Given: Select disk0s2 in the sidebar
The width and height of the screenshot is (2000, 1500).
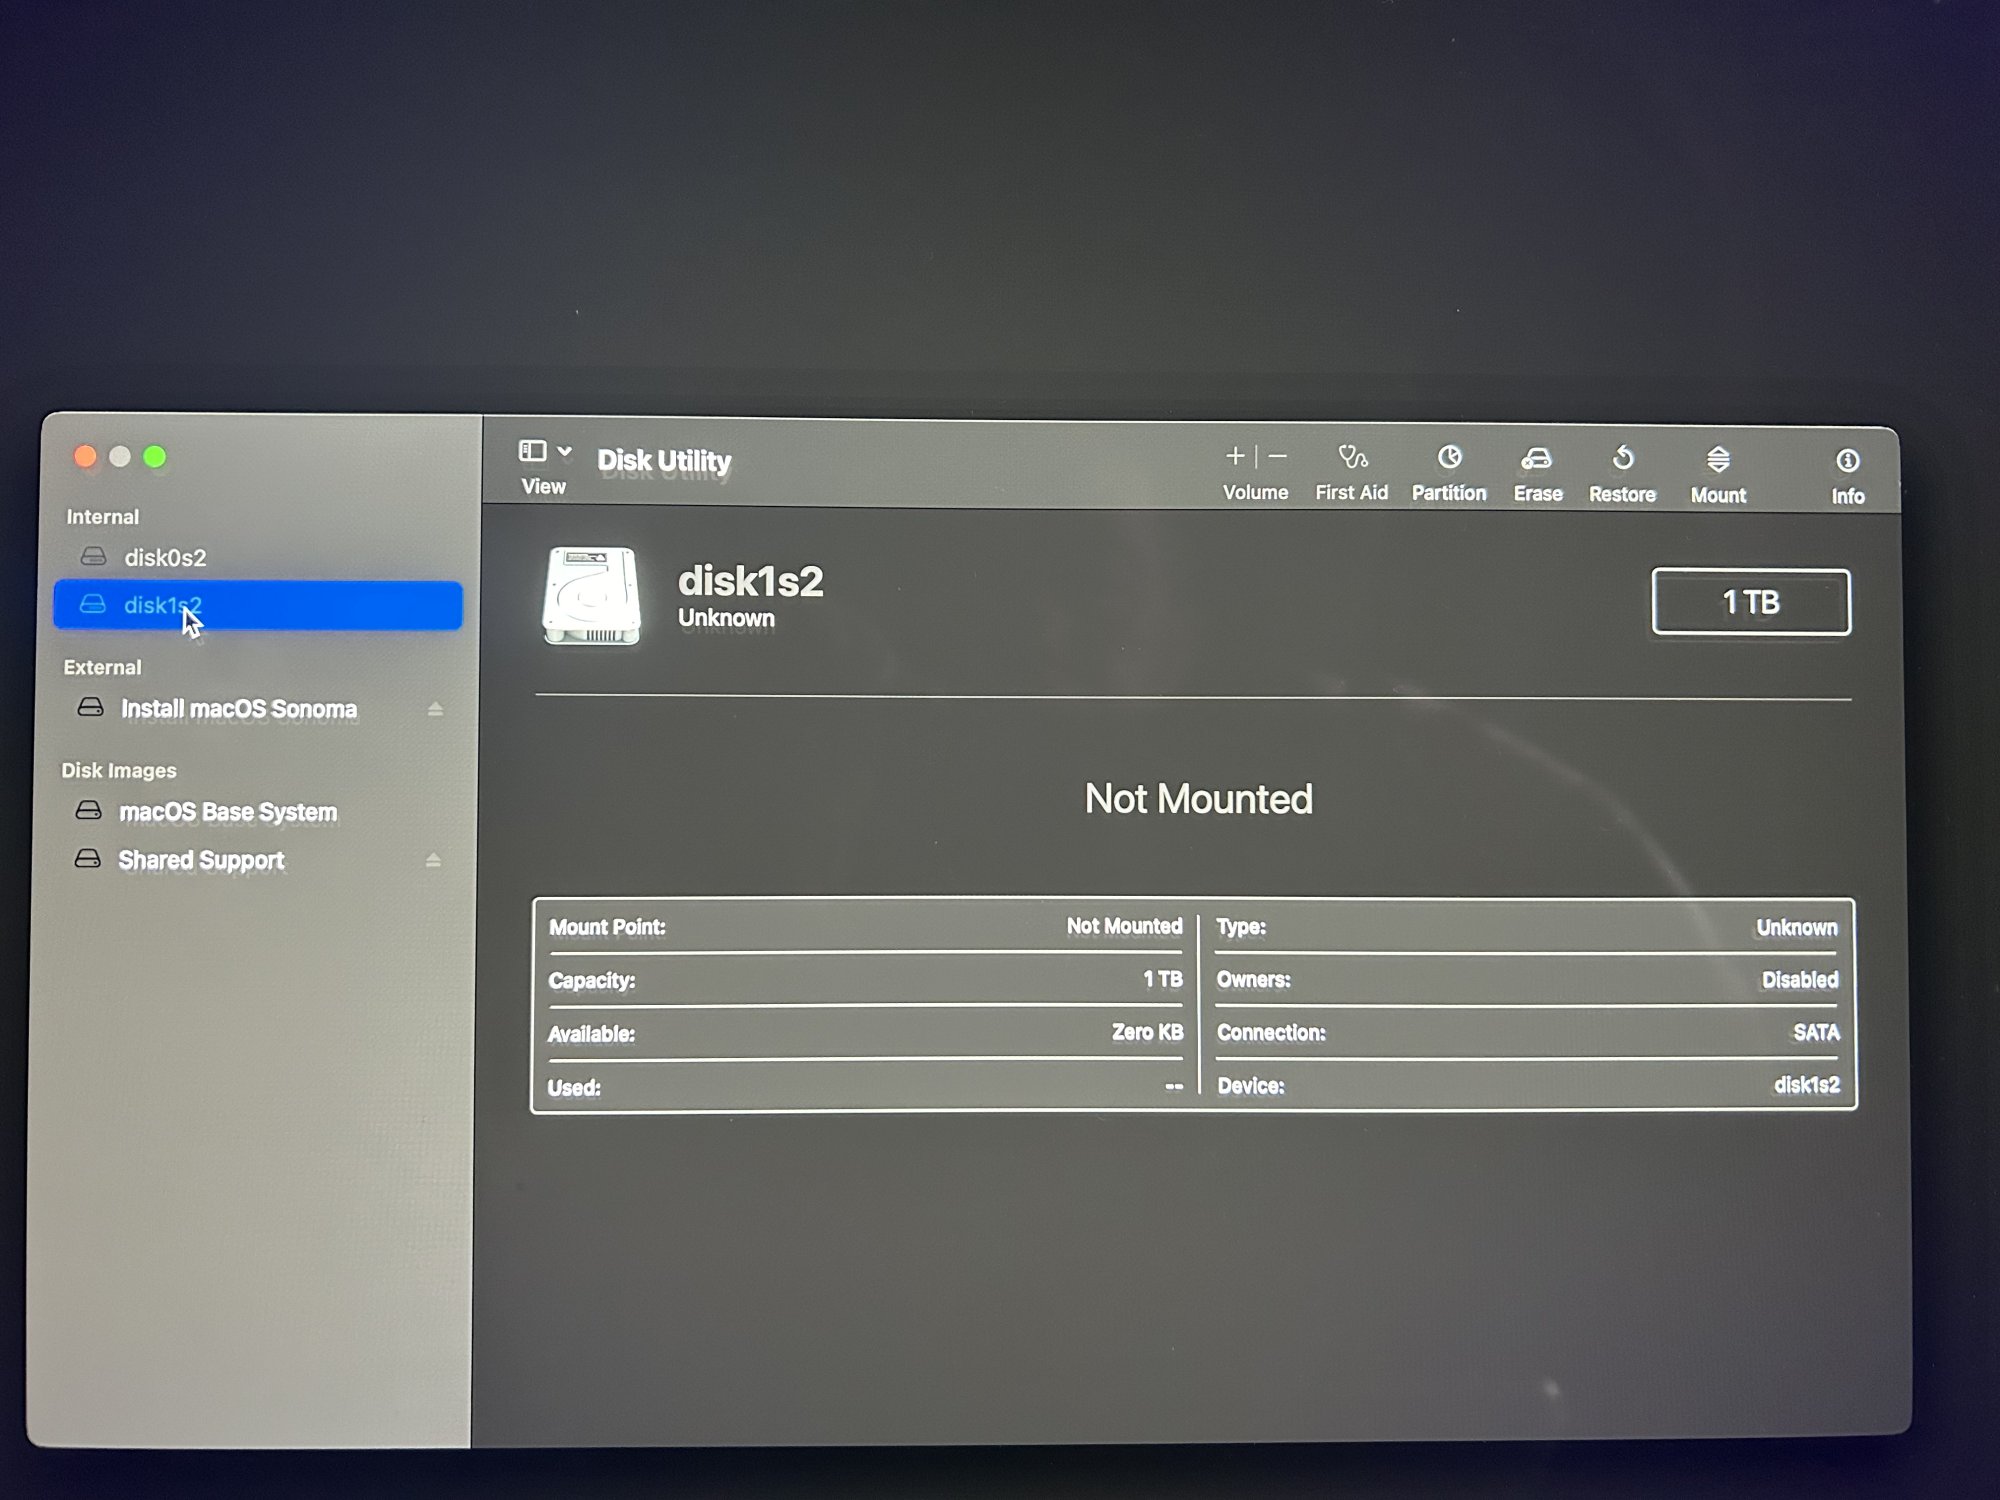Looking at the screenshot, I should click(x=165, y=557).
